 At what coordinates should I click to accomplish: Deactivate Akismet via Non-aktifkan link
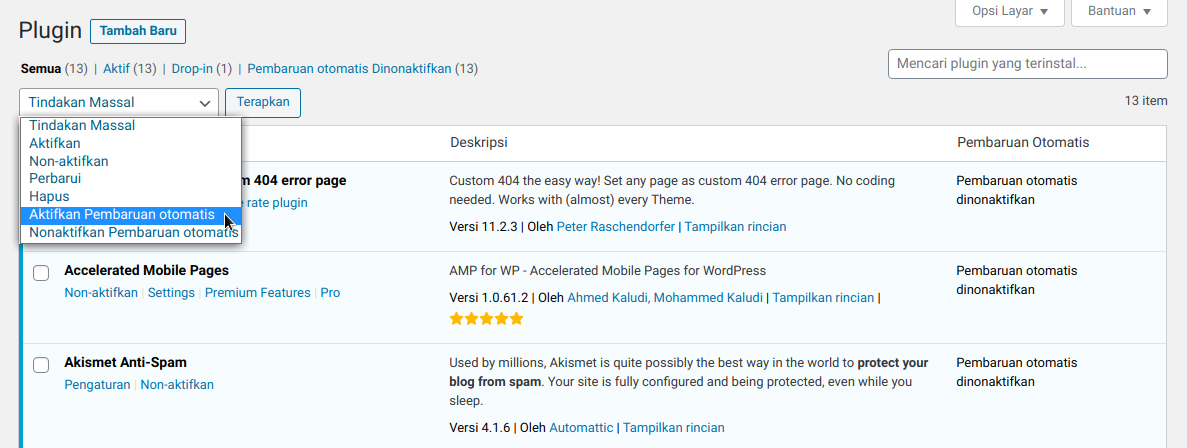(x=177, y=385)
